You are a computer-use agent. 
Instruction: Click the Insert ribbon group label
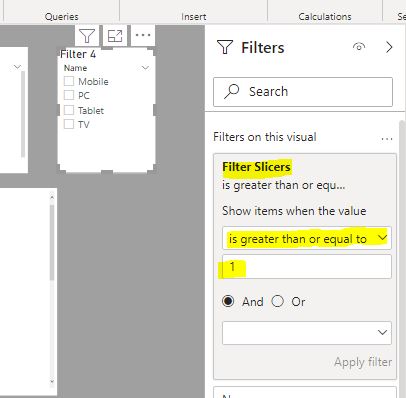click(x=194, y=17)
